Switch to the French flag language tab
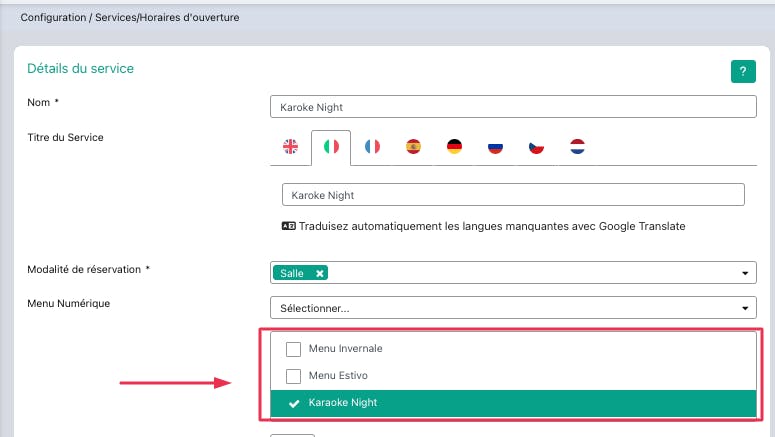The image size is (775, 437). click(372, 146)
